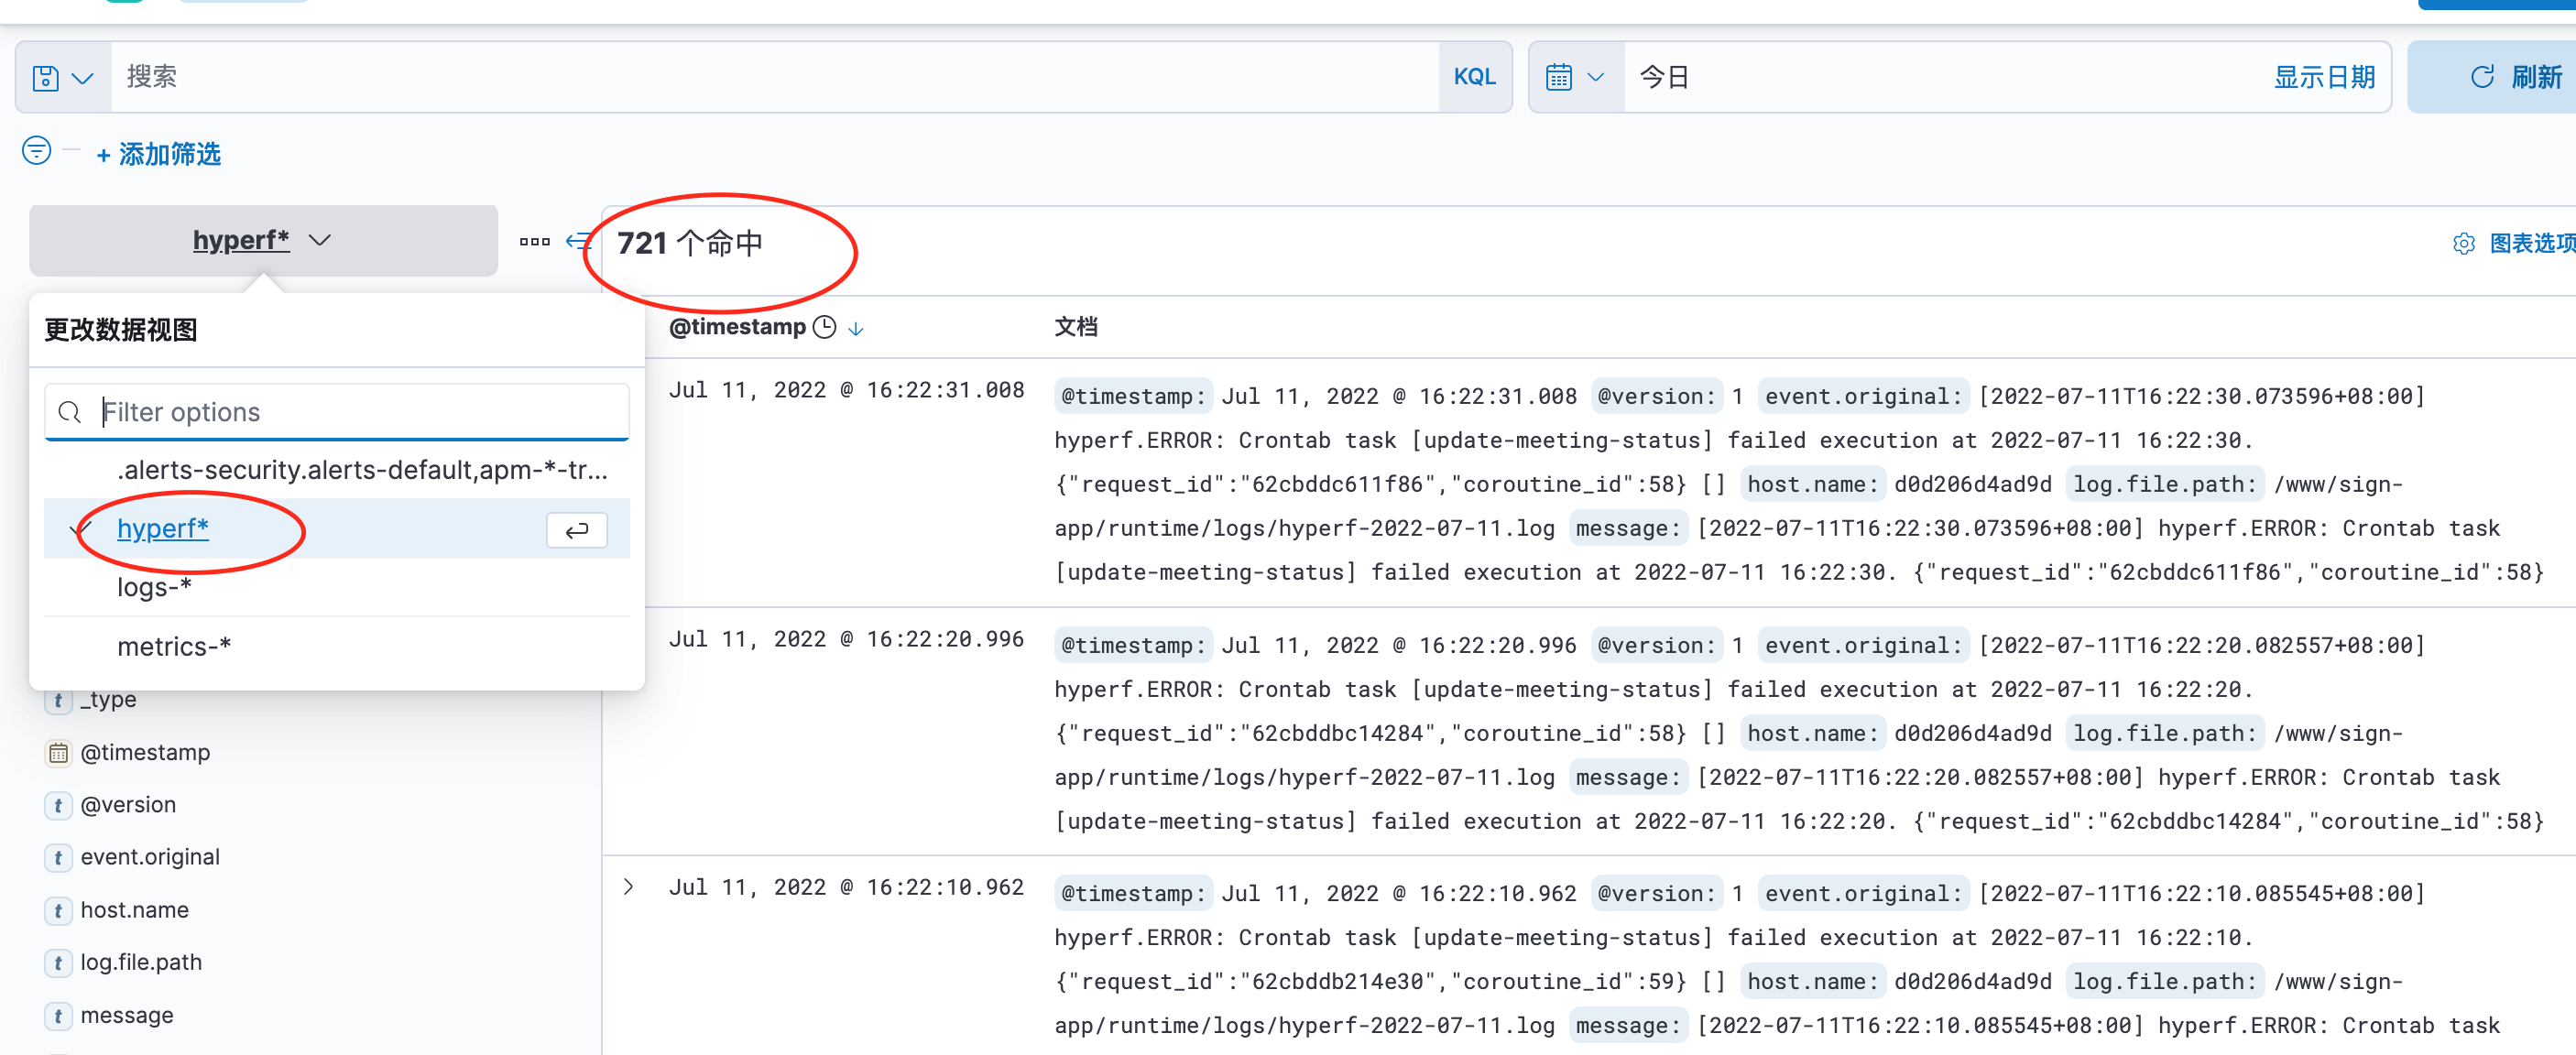
Task: Click the 显示日期 show dates link
Action: [x=2323, y=77]
